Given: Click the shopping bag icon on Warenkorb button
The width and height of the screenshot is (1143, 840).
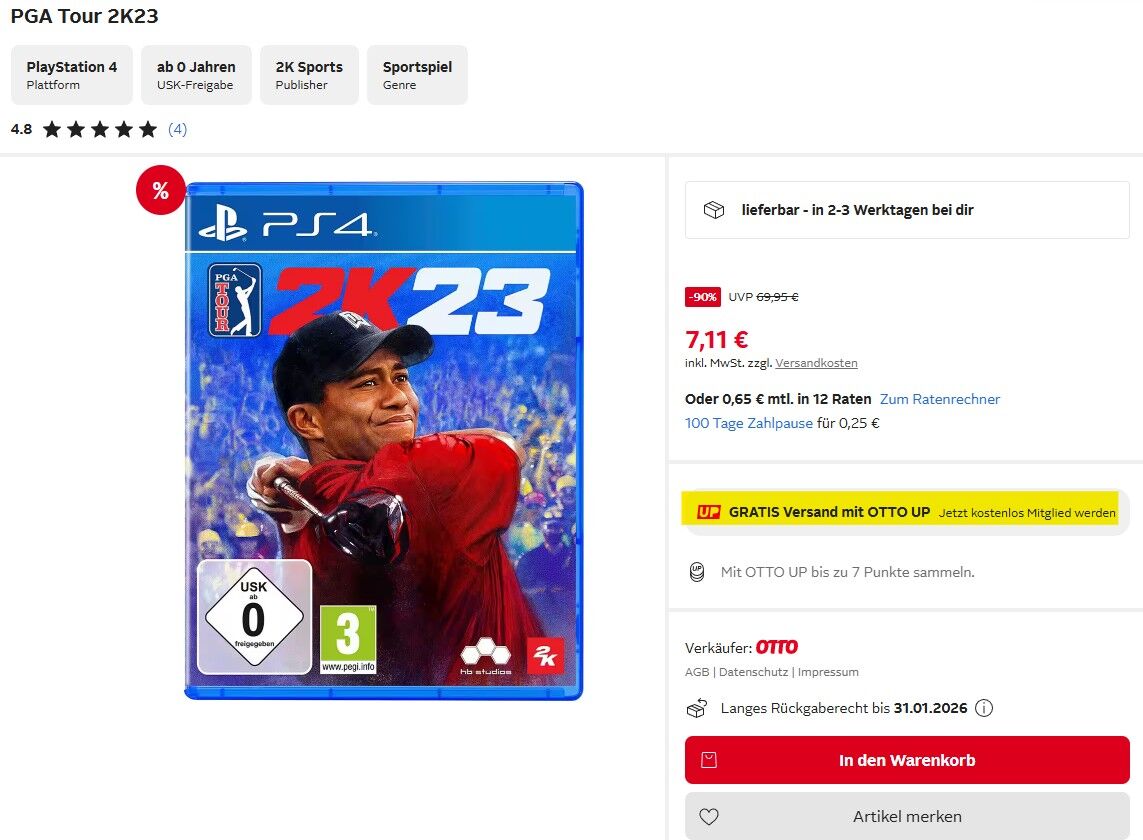Looking at the screenshot, I should (709, 760).
